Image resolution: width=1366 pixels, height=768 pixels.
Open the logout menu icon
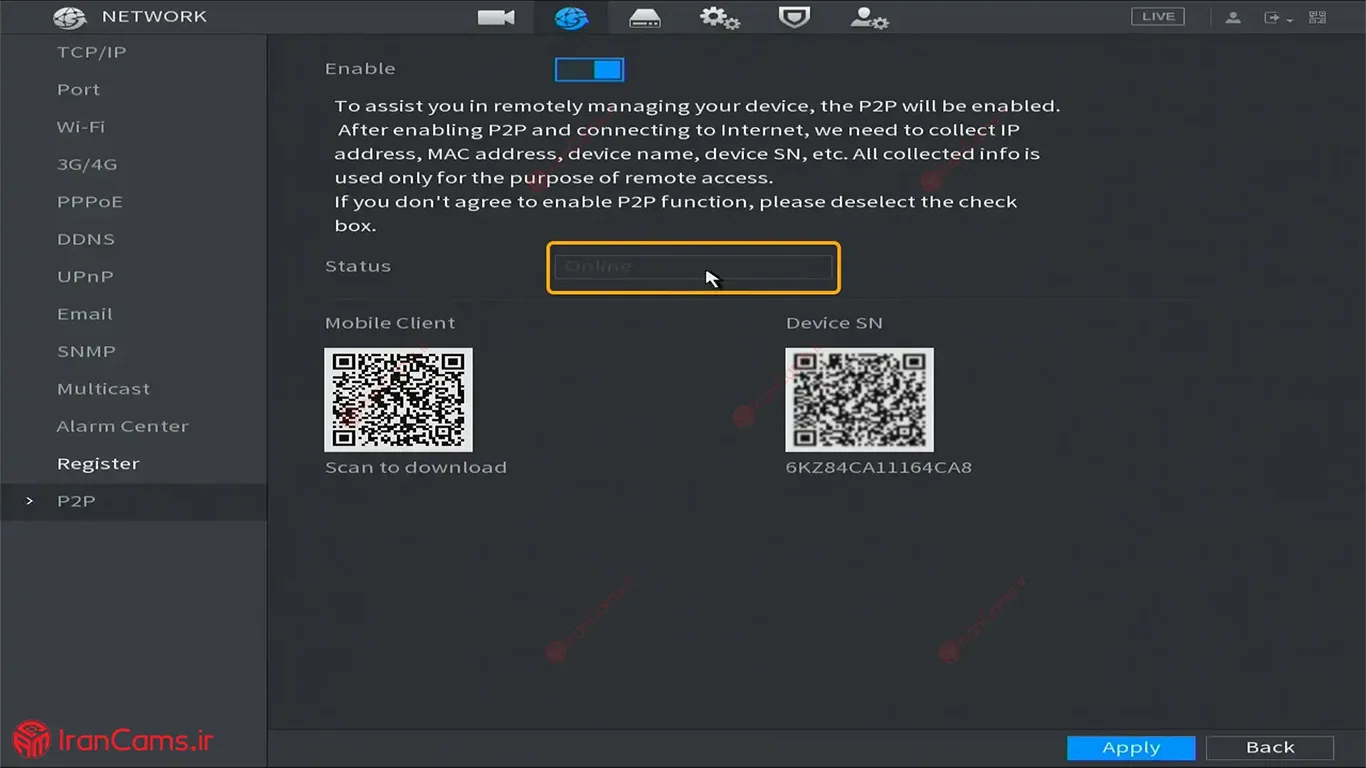[1277, 17]
